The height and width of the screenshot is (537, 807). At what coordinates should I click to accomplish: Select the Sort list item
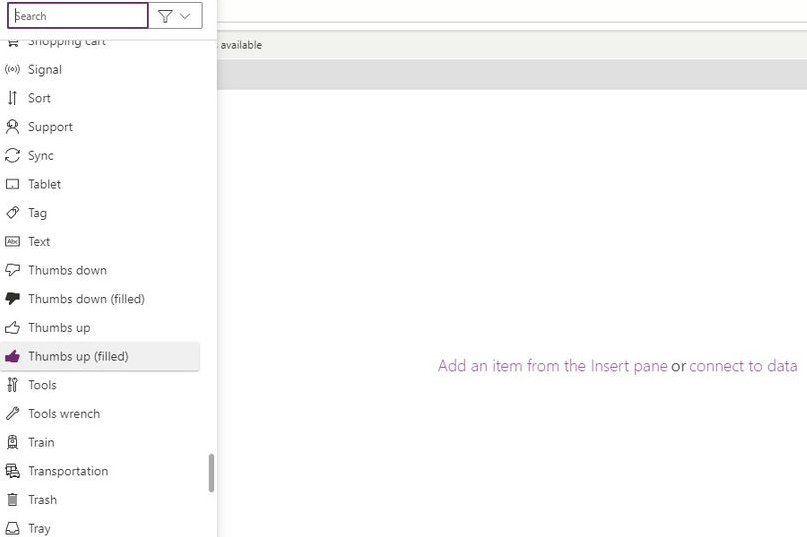click(x=100, y=98)
